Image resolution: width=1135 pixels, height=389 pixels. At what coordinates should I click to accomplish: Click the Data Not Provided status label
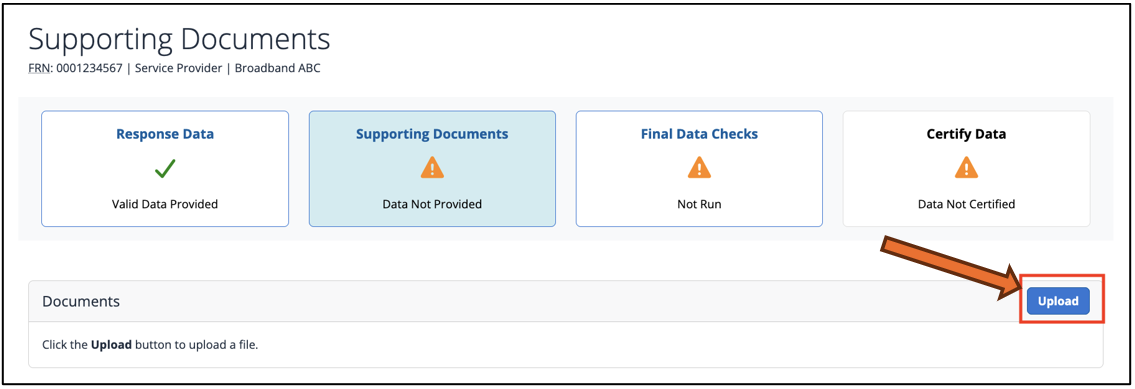coord(432,204)
